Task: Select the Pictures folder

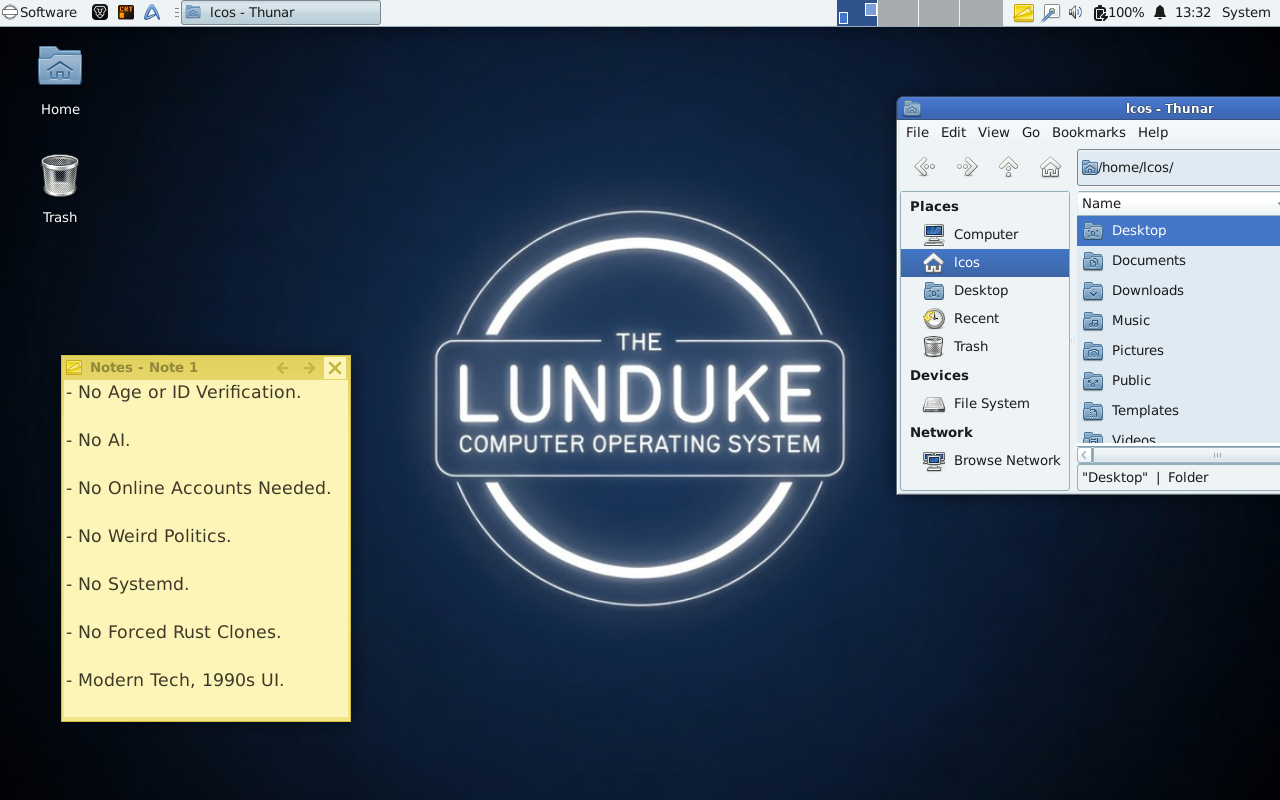Action: pyautogui.click(x=1179, y=350)
